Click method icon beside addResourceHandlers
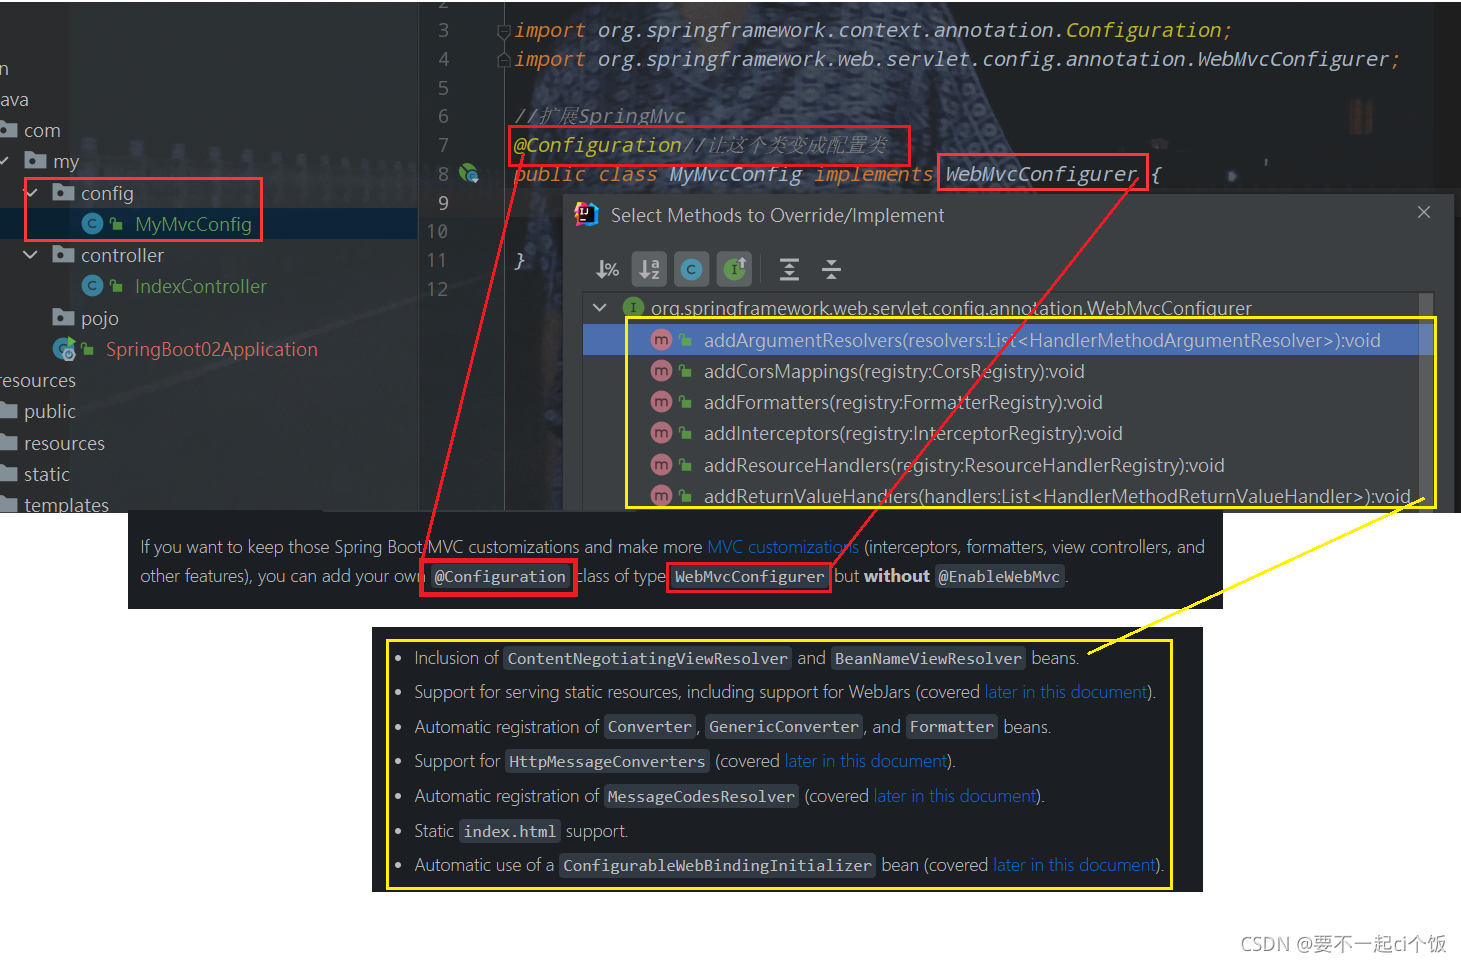The height and width of the screenshot is (962, 1461). pyautogui.click(x=661, y=466)
